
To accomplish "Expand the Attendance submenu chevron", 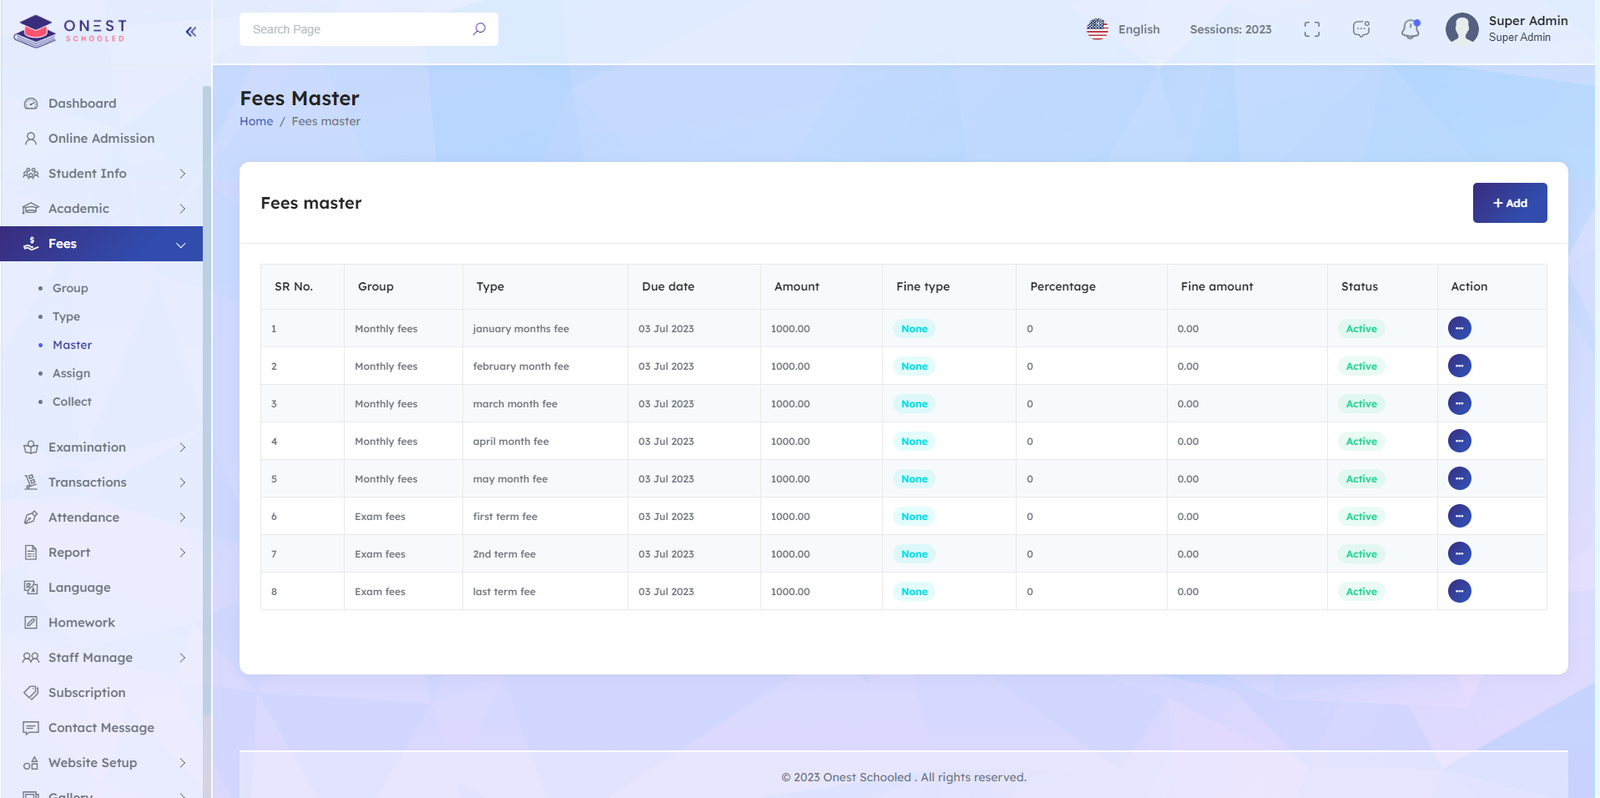I will tap(182, 517).
